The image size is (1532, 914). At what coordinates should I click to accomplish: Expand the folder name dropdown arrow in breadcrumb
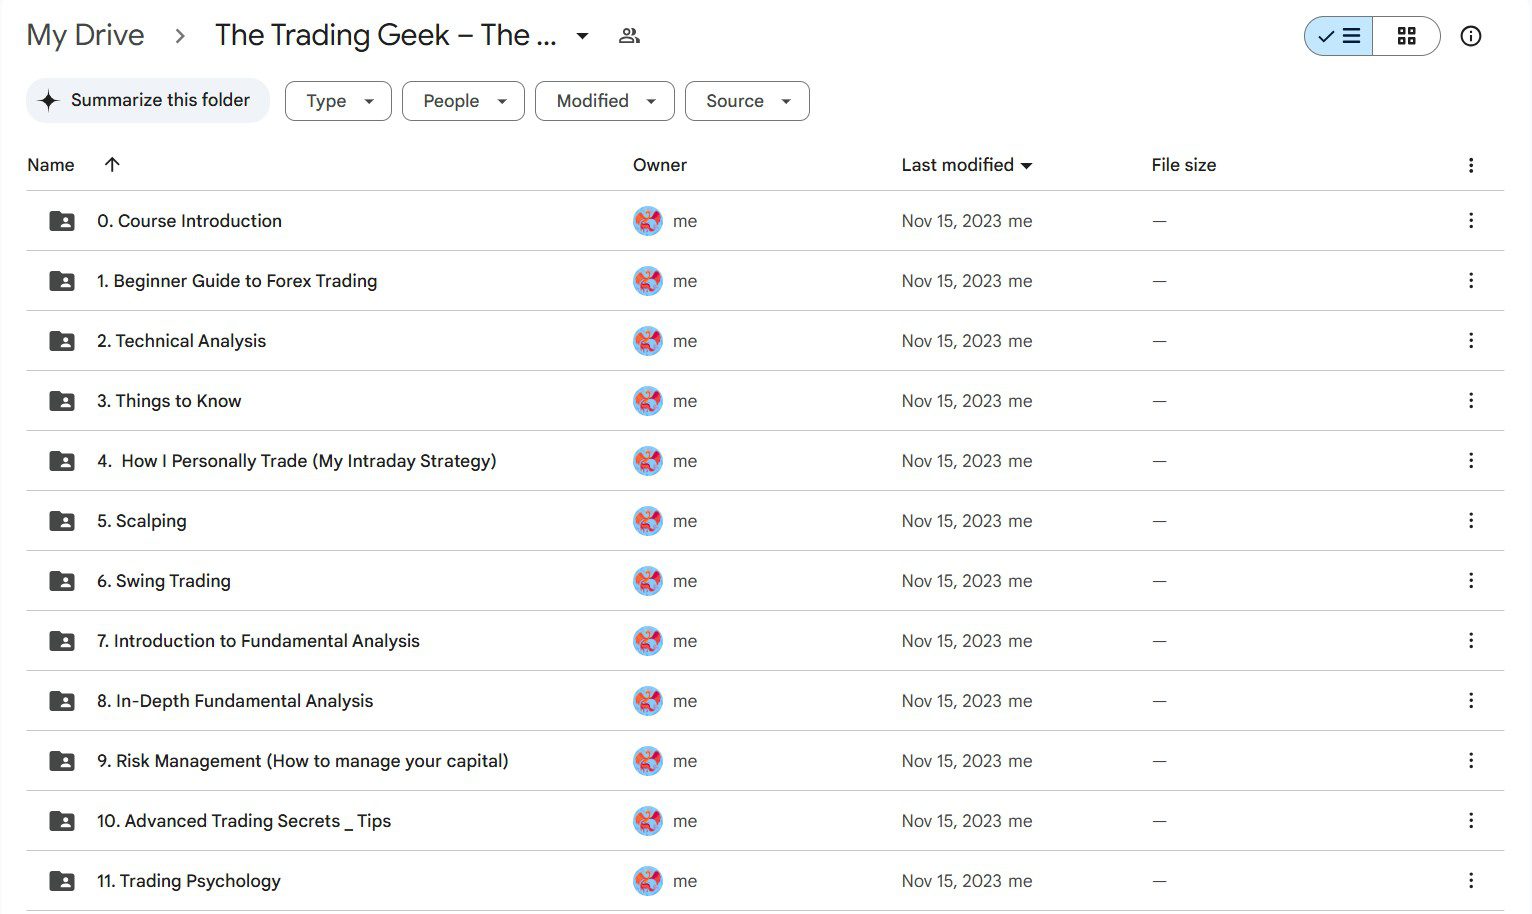coord(582,36)
